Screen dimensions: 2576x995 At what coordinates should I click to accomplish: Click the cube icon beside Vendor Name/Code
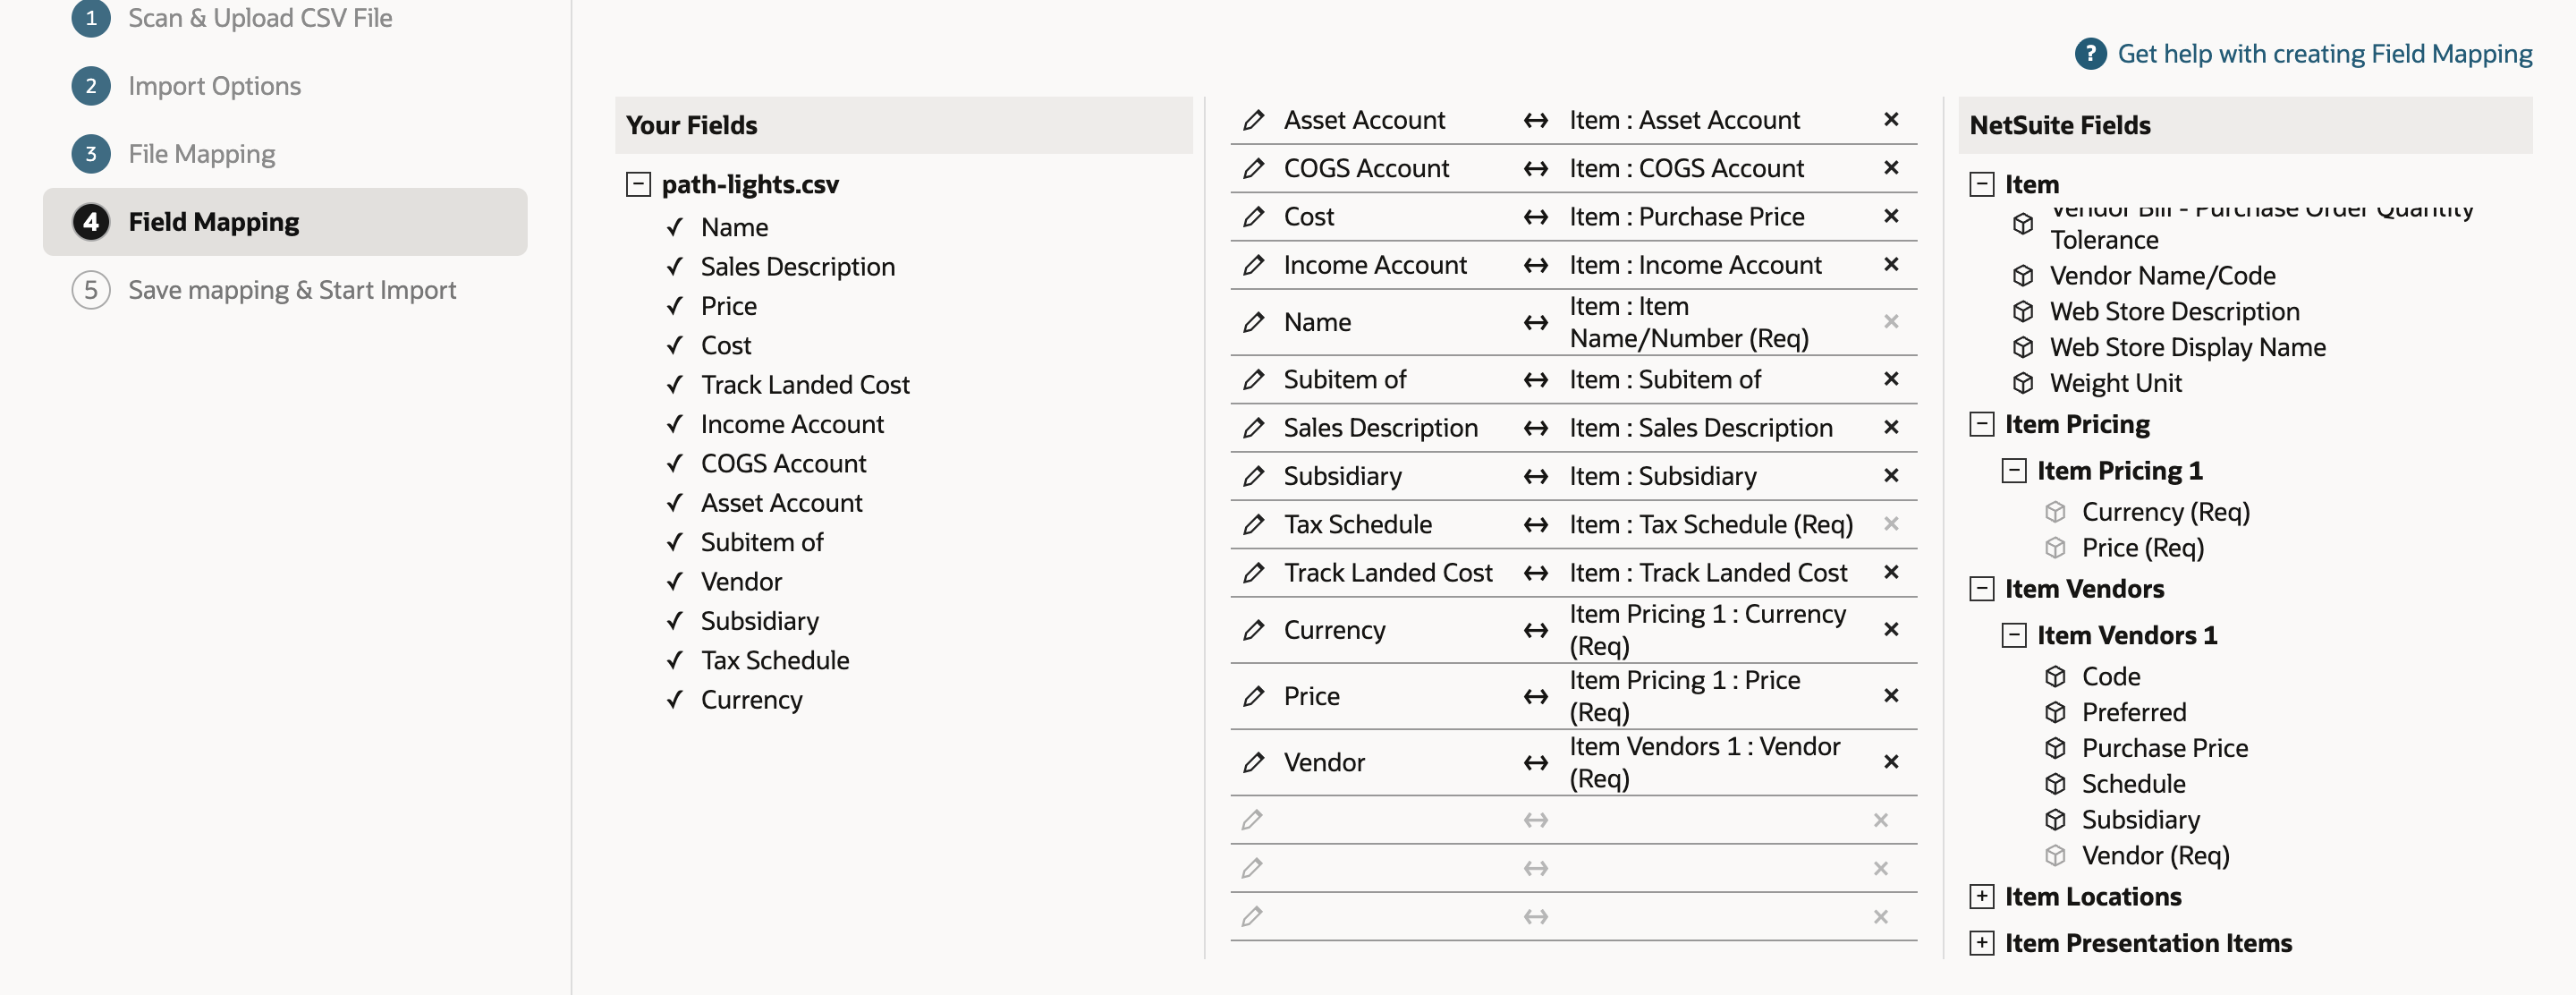point(2022,275)
